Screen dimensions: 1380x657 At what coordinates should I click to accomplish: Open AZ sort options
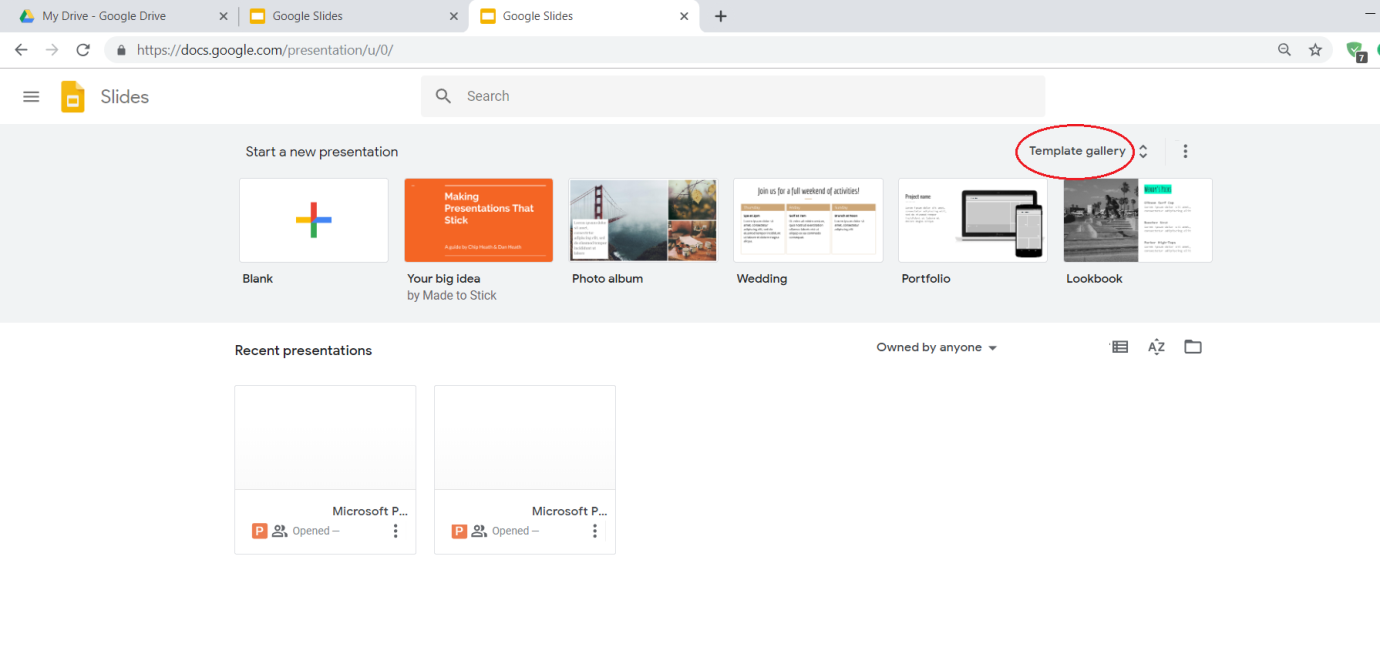[x=1156, y=347]
